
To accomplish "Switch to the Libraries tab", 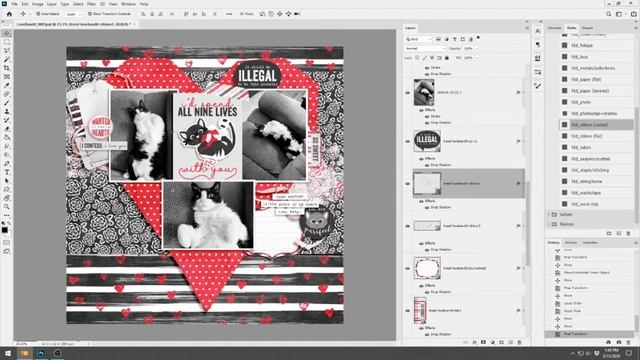I will pos(554,28).
